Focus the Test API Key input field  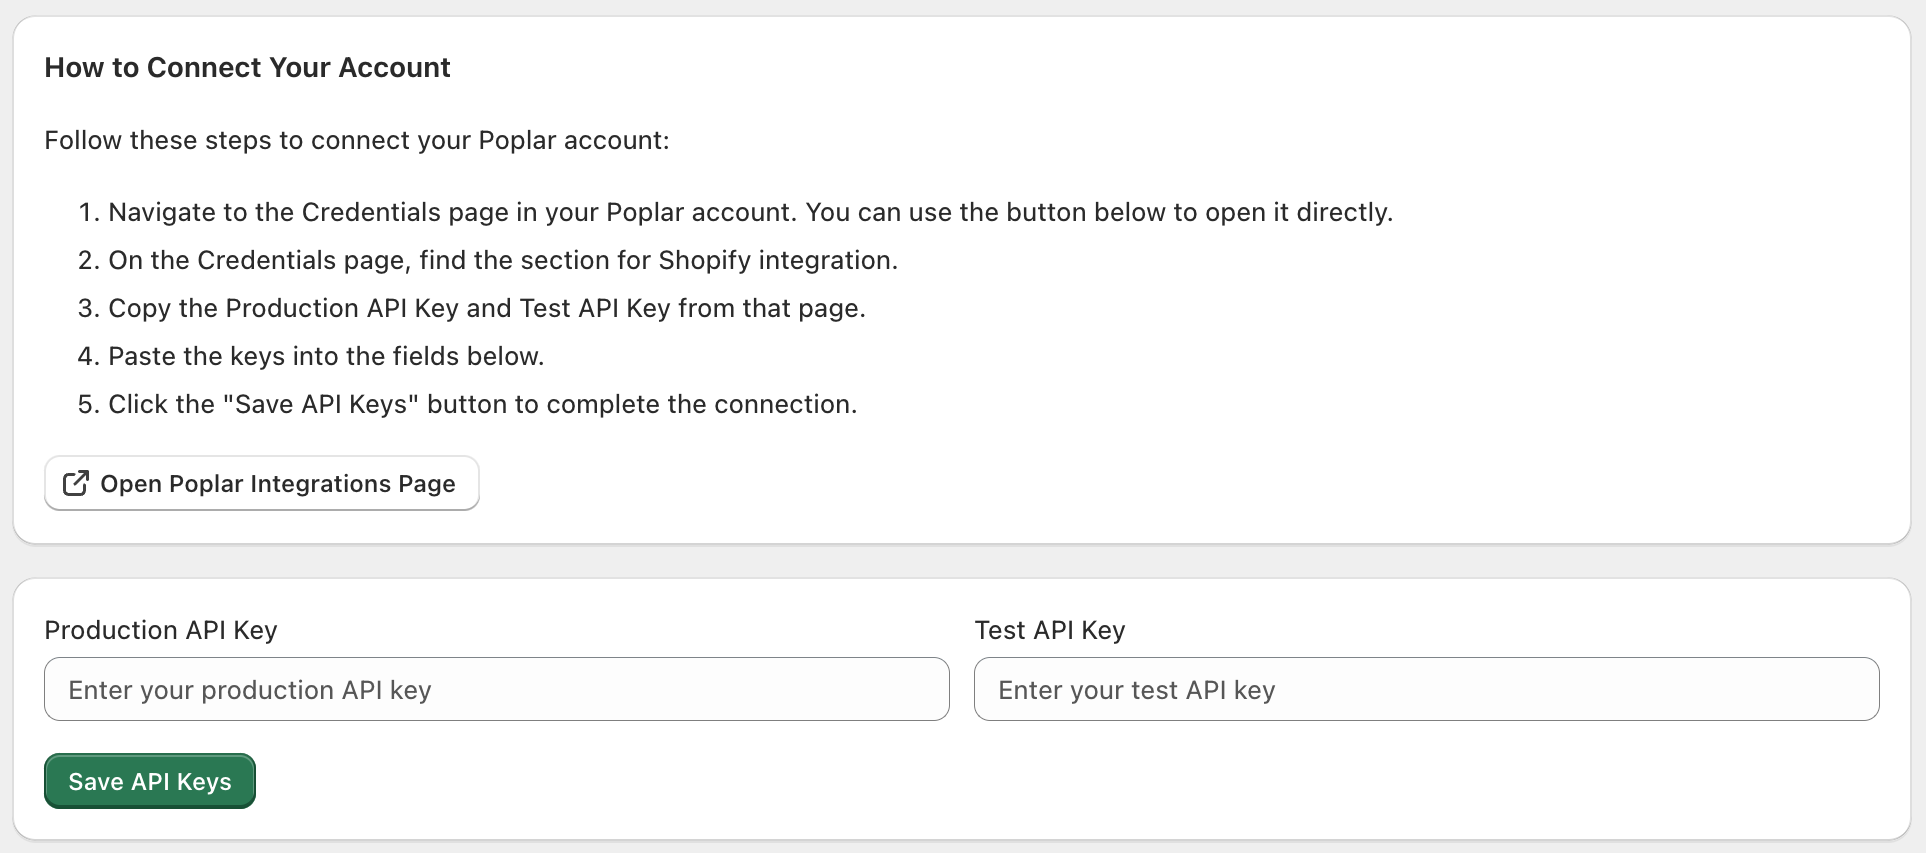coord(1427,689)
